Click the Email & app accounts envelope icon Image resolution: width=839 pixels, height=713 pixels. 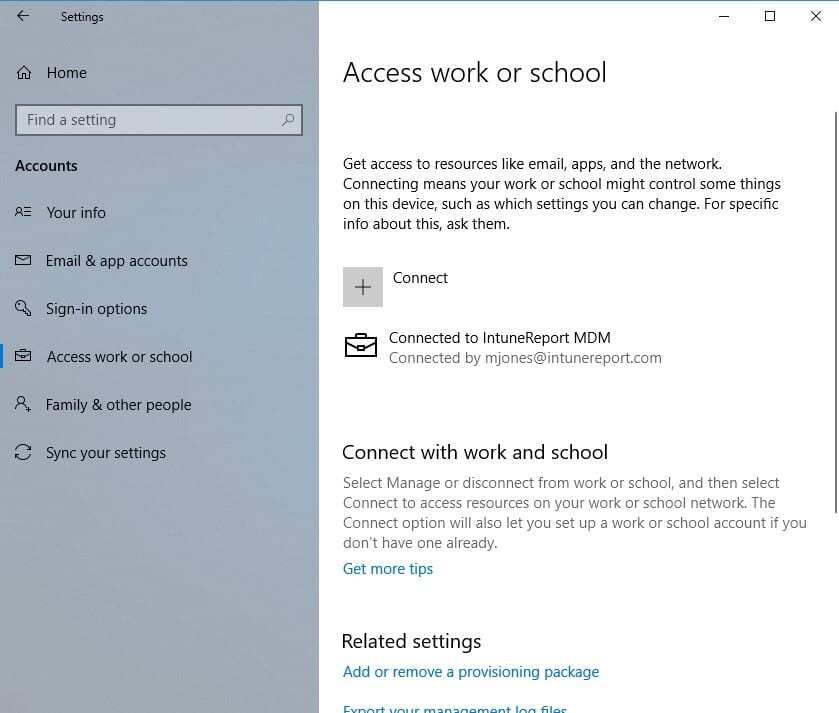tap(22, 260)
